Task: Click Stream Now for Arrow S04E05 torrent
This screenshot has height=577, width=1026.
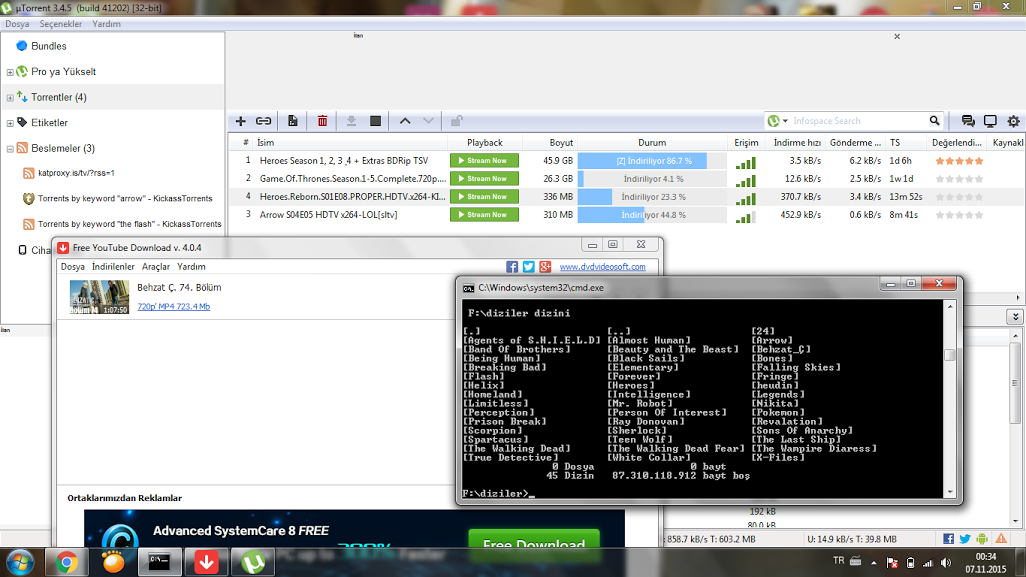Action: click(484, 215)
